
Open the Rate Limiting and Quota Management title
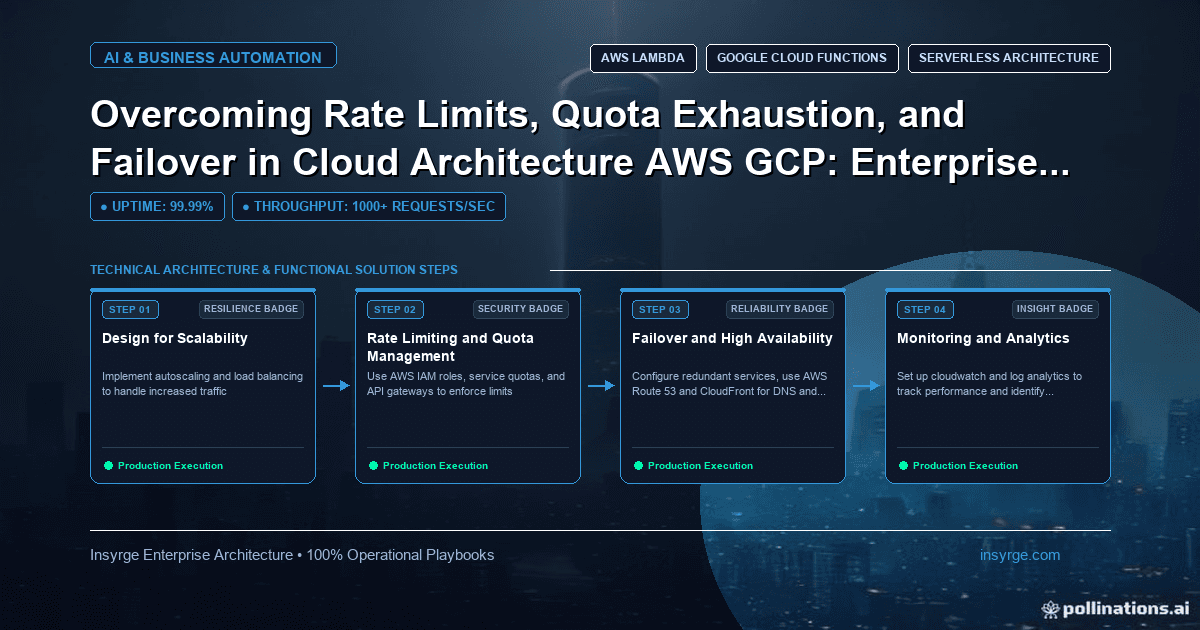[450, 347]
